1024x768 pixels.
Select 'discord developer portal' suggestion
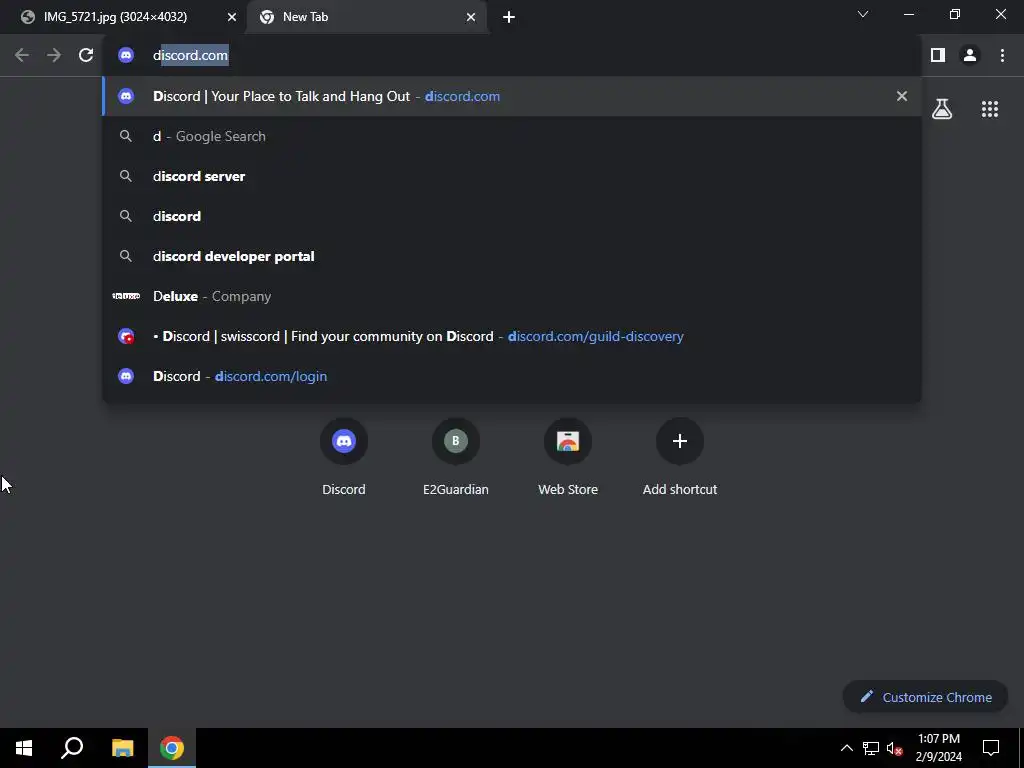512,256
